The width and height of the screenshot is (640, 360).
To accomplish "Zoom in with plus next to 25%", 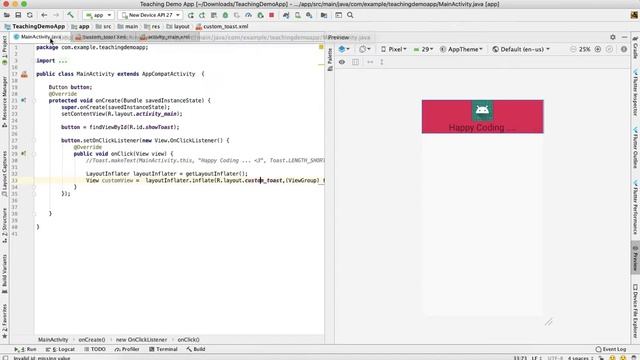I will (598, 49).
